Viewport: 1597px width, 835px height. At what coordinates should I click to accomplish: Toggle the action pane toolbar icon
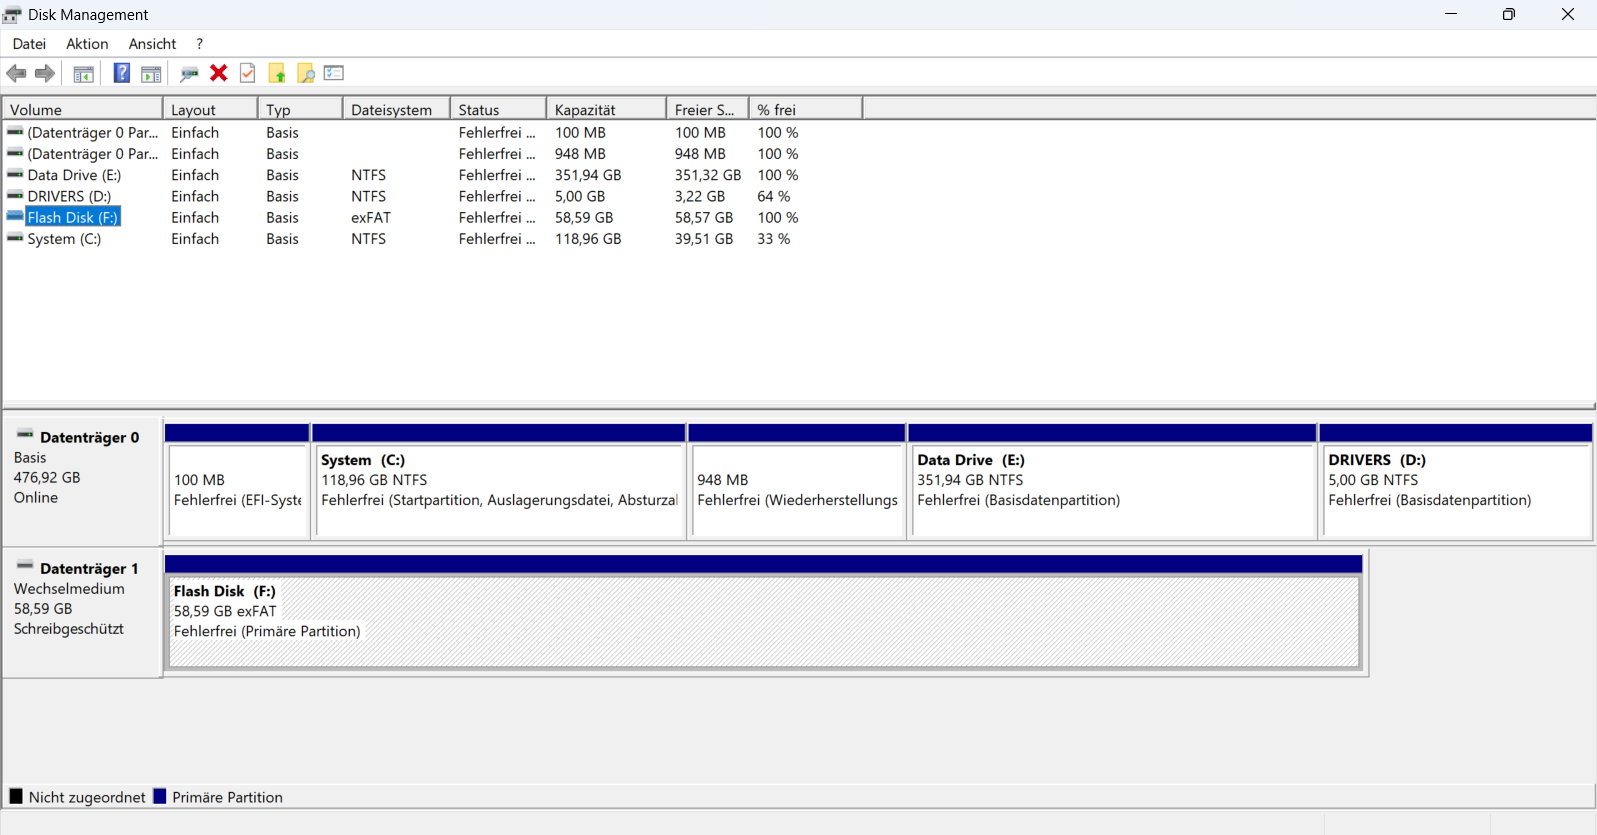point(151,73)
